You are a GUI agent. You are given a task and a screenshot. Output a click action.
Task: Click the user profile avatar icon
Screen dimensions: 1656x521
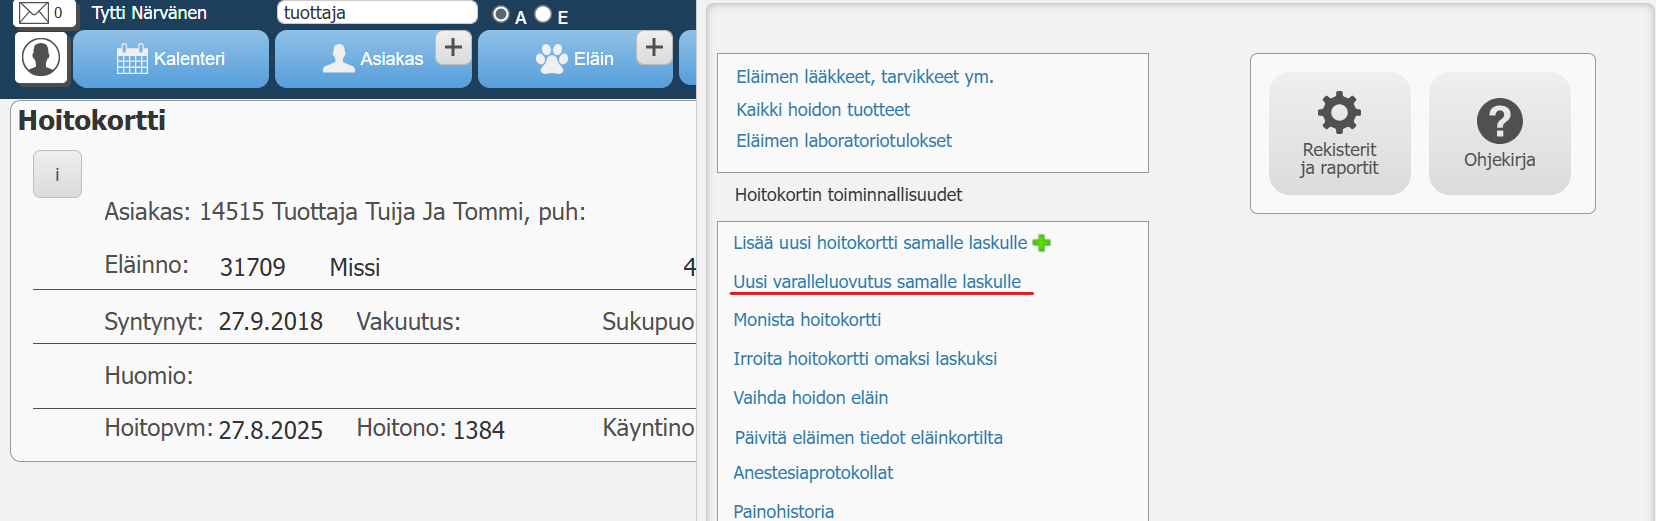pos(41,57)
